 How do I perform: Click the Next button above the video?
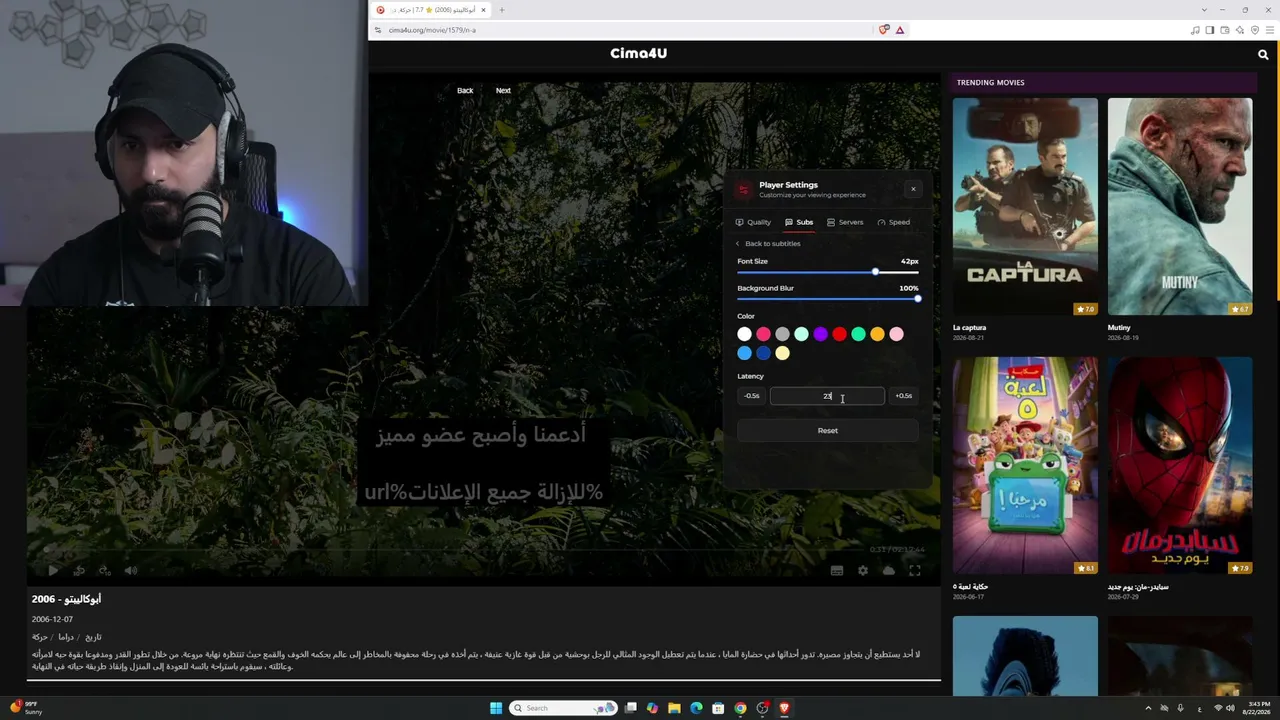click(503, 91)
